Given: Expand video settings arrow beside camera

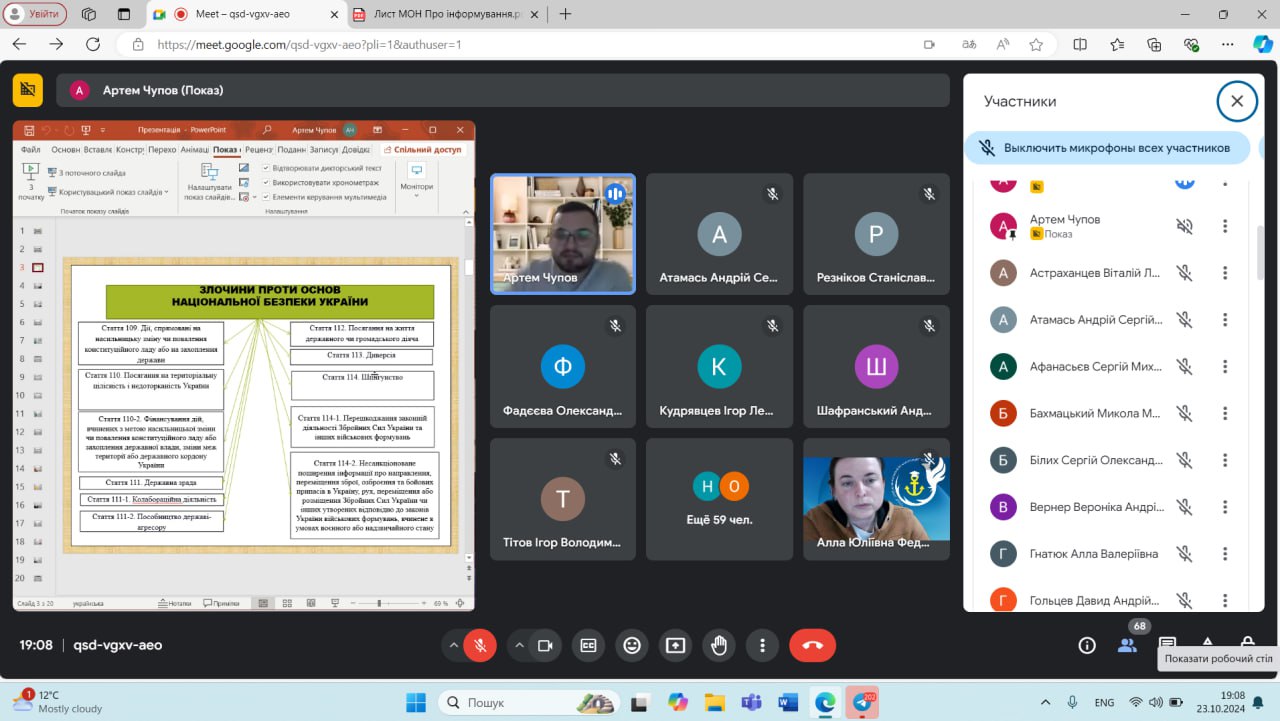Looking at the screenshot, I should (x=519, y=646).
